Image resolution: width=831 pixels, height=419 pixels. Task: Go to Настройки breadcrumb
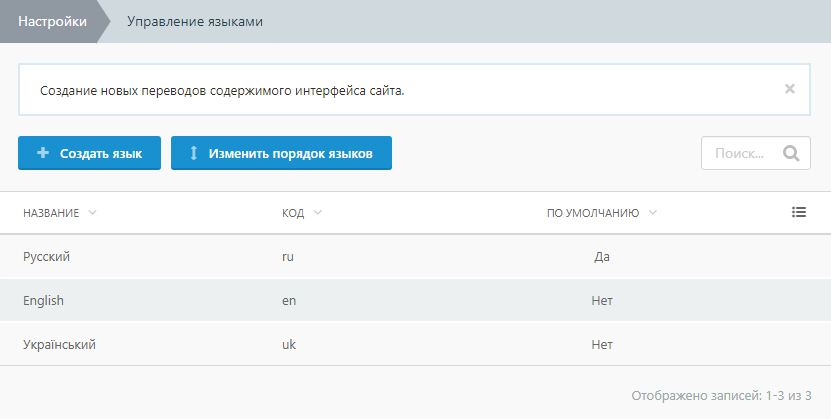pyautogui.click(x=51, y=21)
